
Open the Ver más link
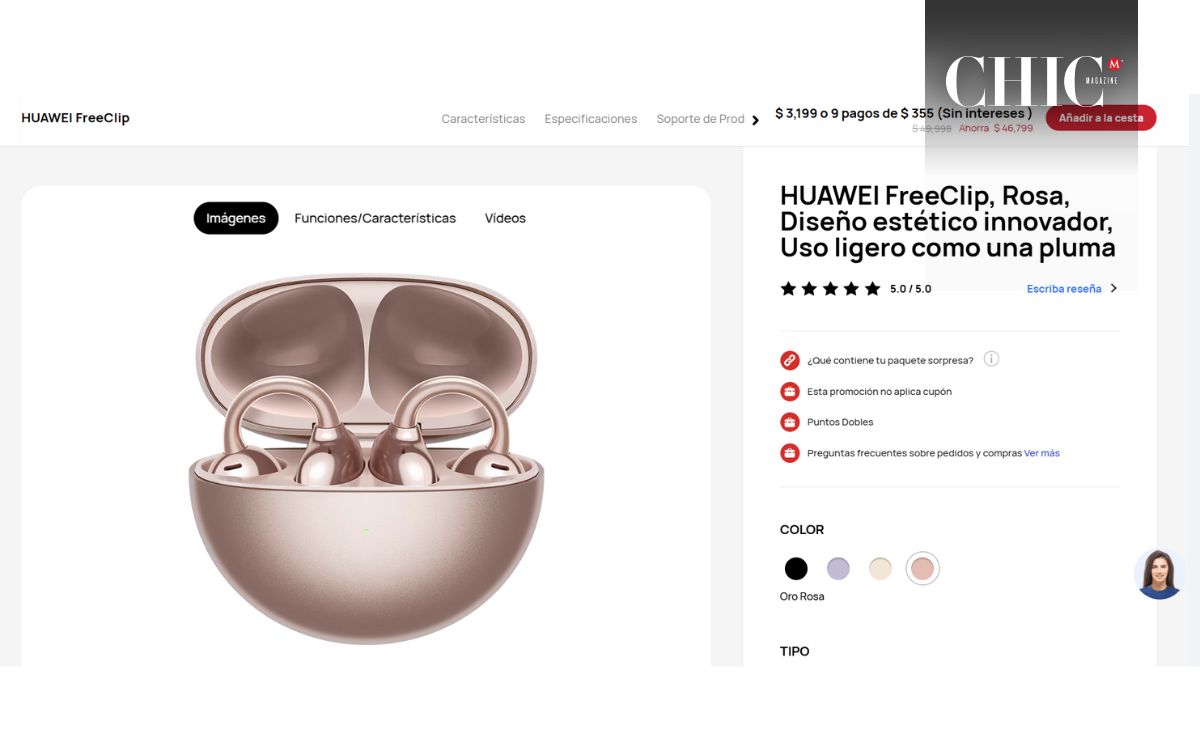[1042, 453]
